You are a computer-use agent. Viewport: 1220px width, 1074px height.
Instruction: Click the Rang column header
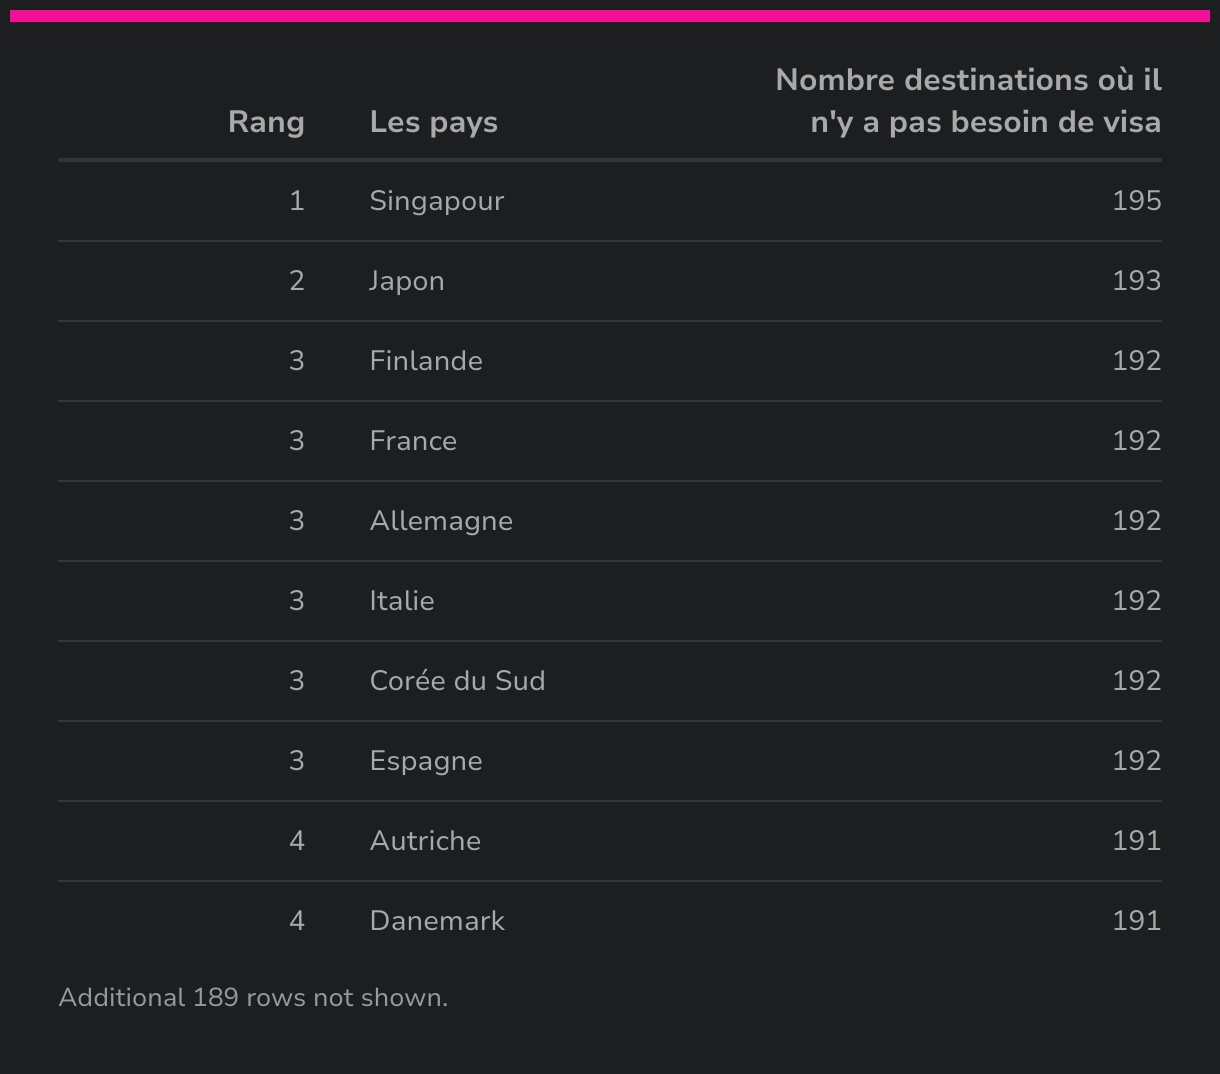click(x=266, y=122)
